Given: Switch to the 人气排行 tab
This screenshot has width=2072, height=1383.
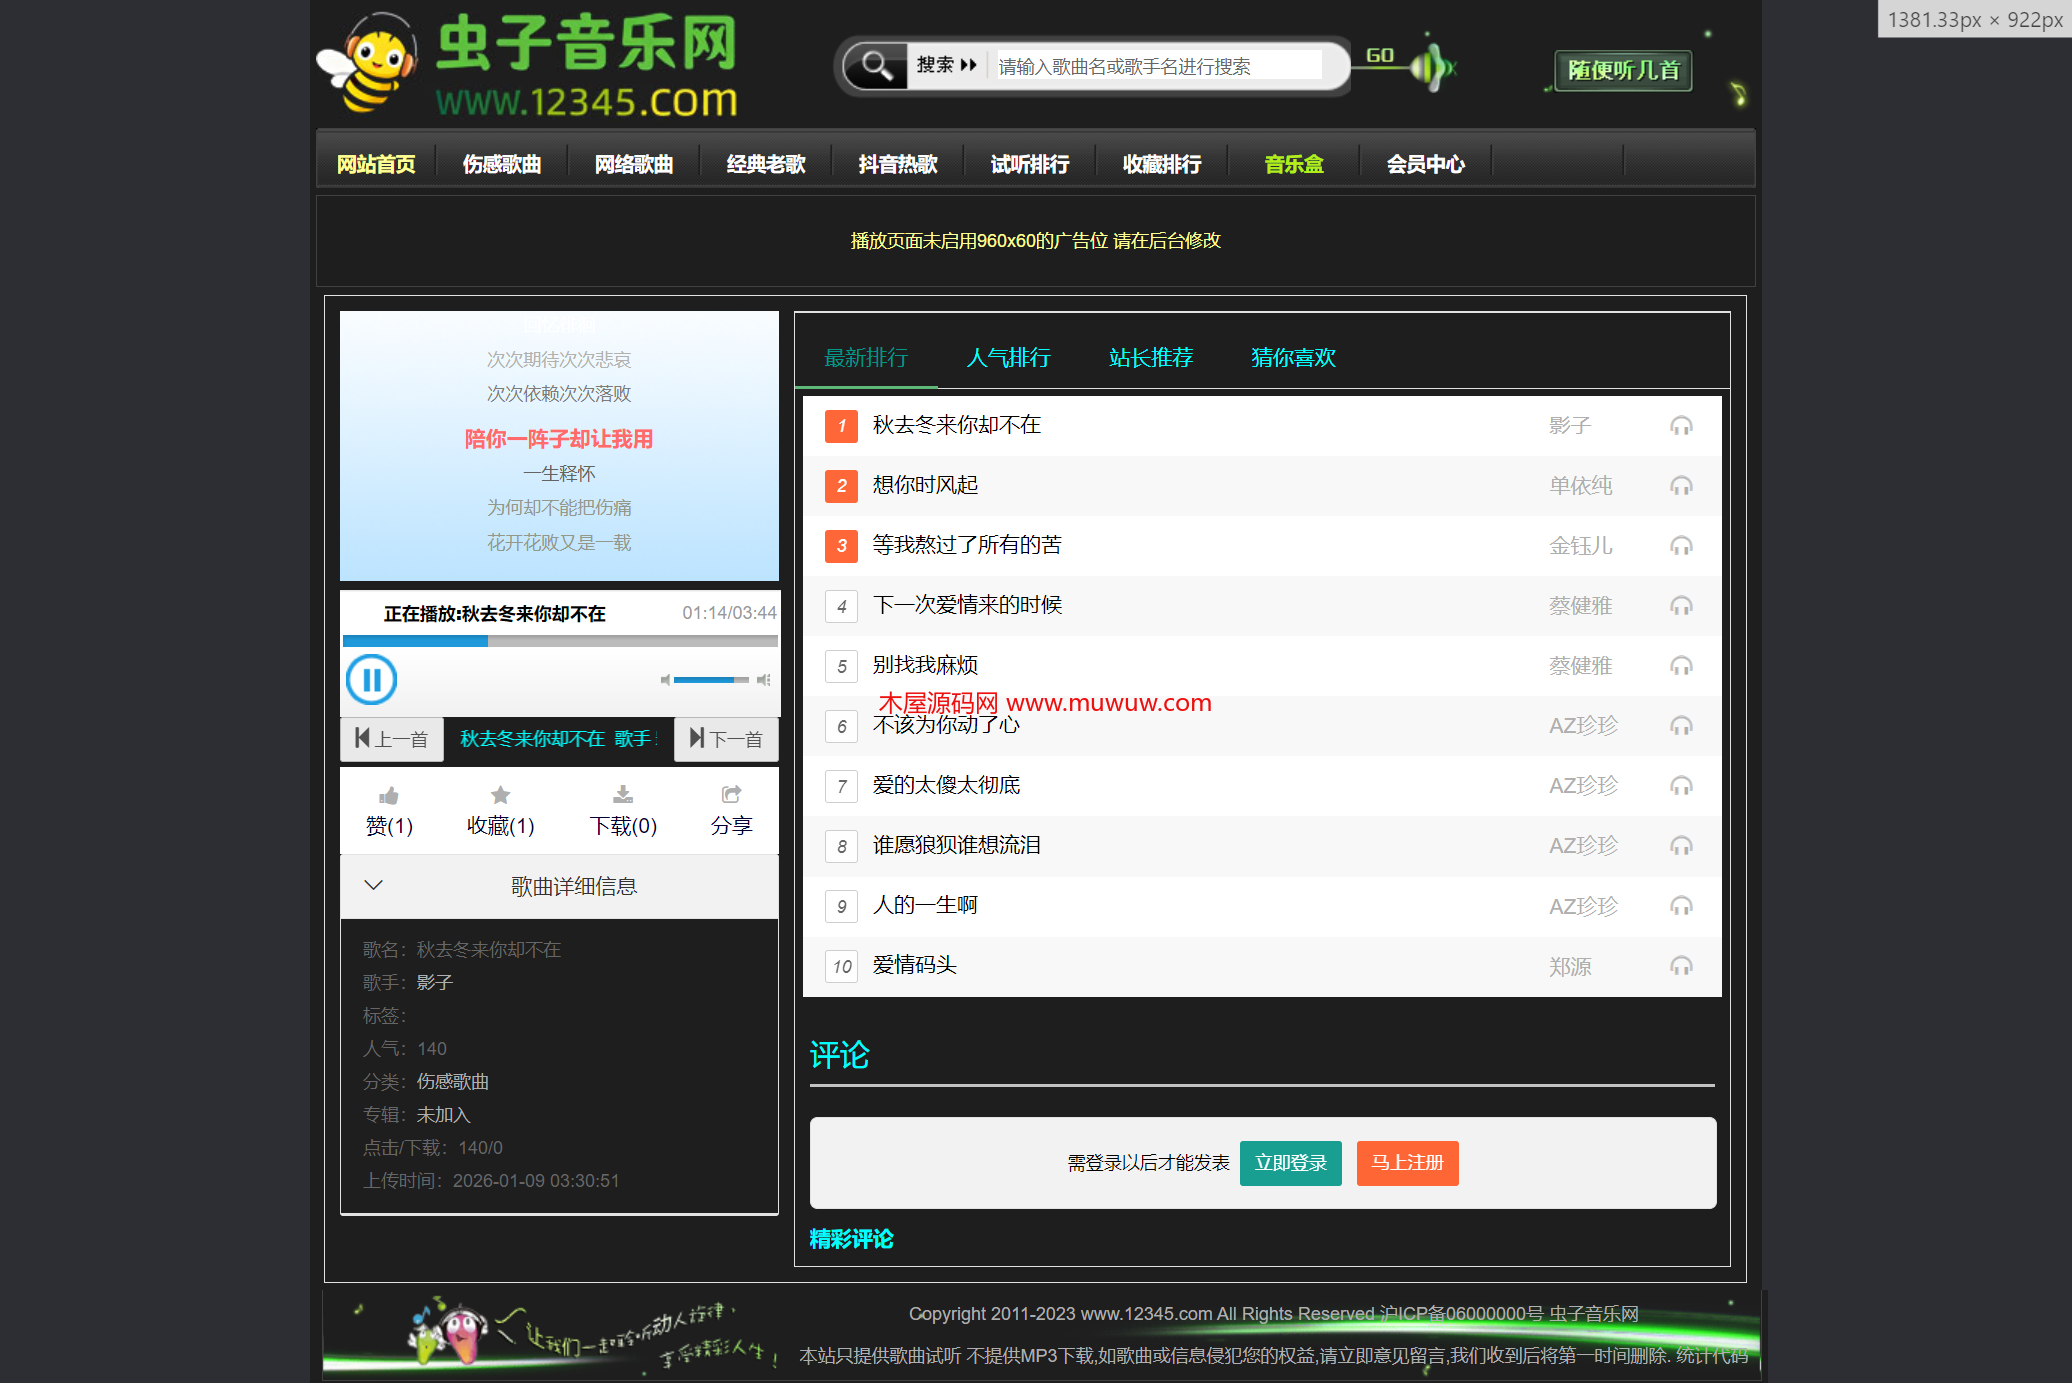Looking at the screenshot, I should pyautogui.click(x=1008, y=358).
